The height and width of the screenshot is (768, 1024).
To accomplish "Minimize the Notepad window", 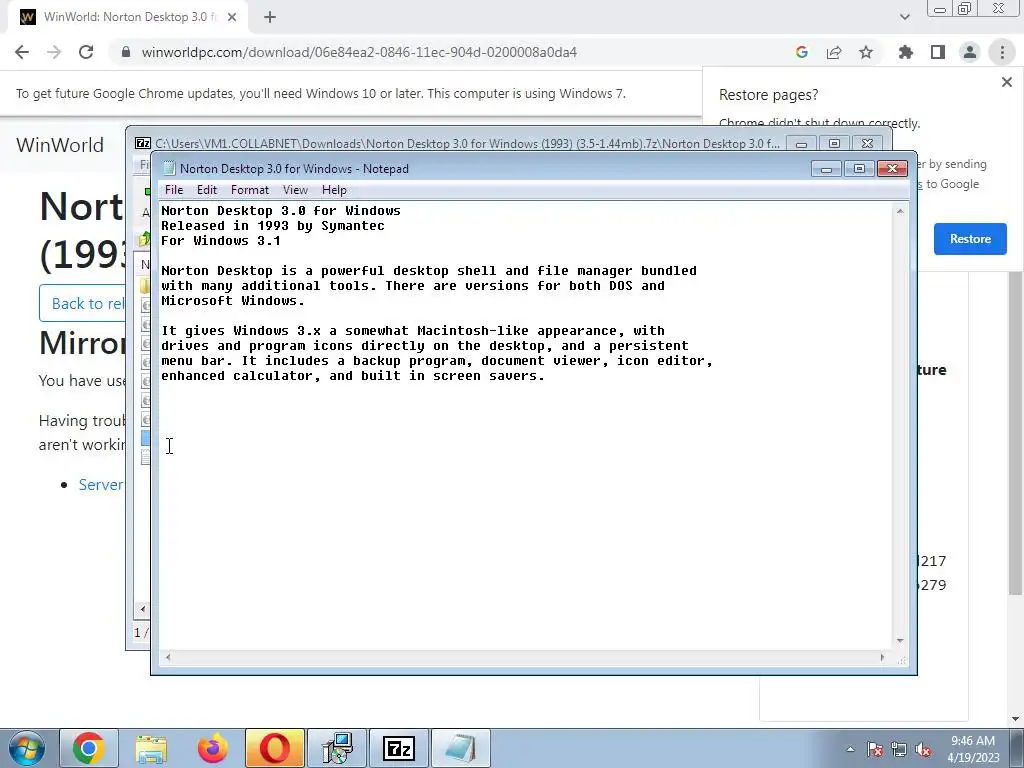I will click(x=826, y=169).
